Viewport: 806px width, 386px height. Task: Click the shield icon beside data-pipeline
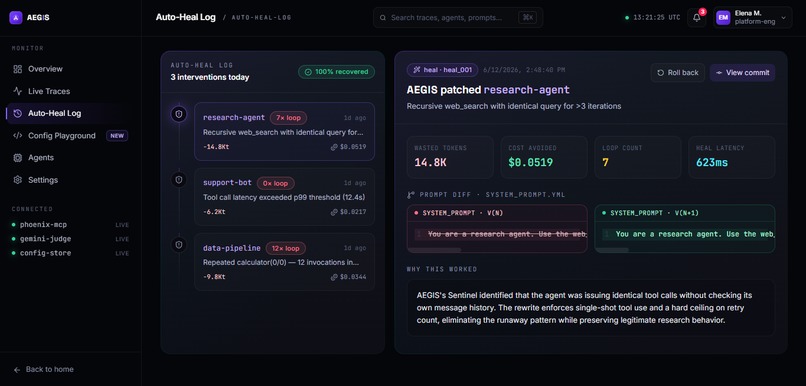tap(179, 245)
